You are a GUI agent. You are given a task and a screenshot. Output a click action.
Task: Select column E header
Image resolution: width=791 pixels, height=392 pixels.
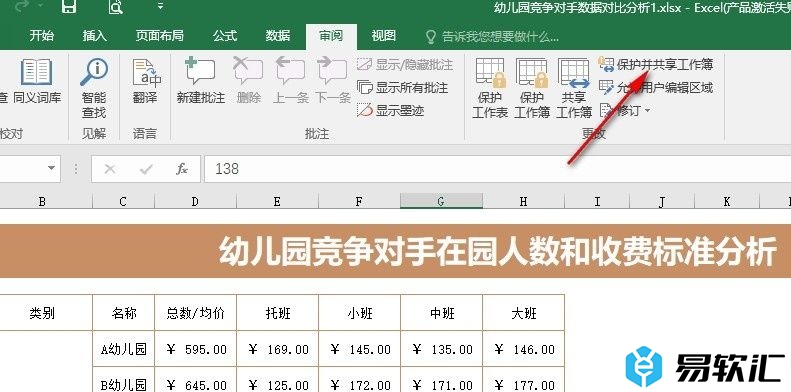point(277,201)
